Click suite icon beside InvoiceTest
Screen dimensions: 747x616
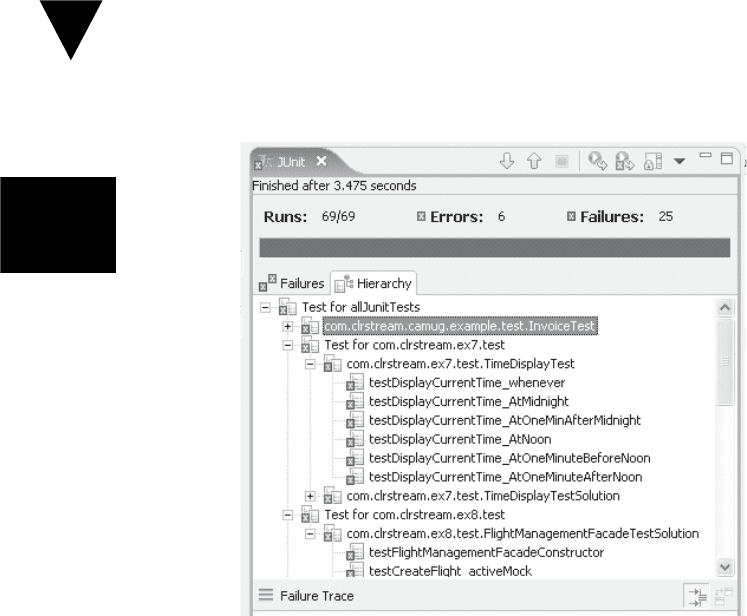(310, 326)
